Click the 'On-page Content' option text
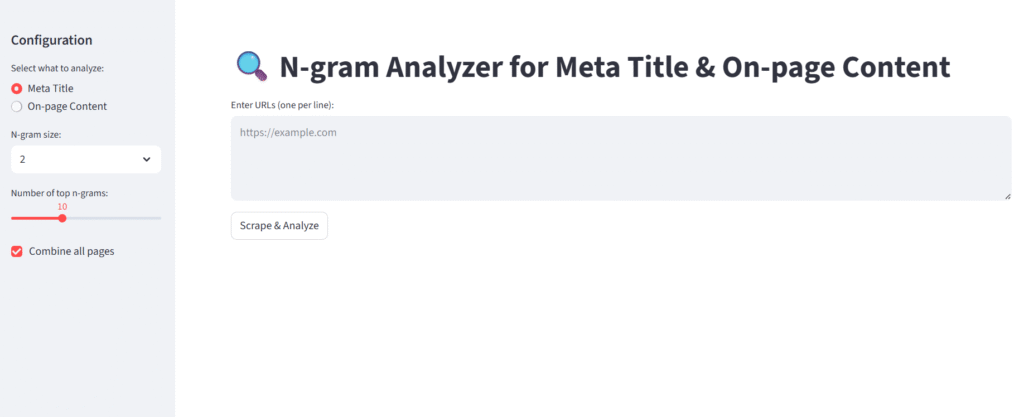 pos(67,106)
